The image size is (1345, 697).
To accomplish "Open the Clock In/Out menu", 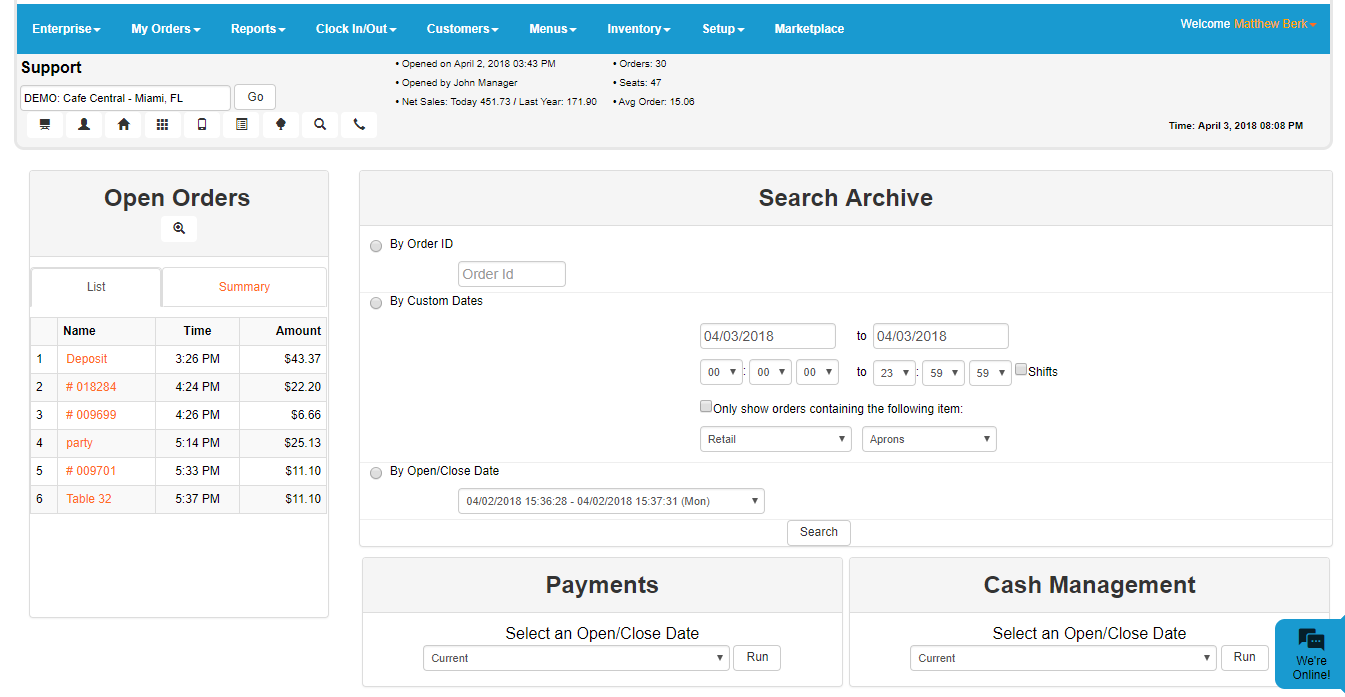I will [x=357, y=29].
